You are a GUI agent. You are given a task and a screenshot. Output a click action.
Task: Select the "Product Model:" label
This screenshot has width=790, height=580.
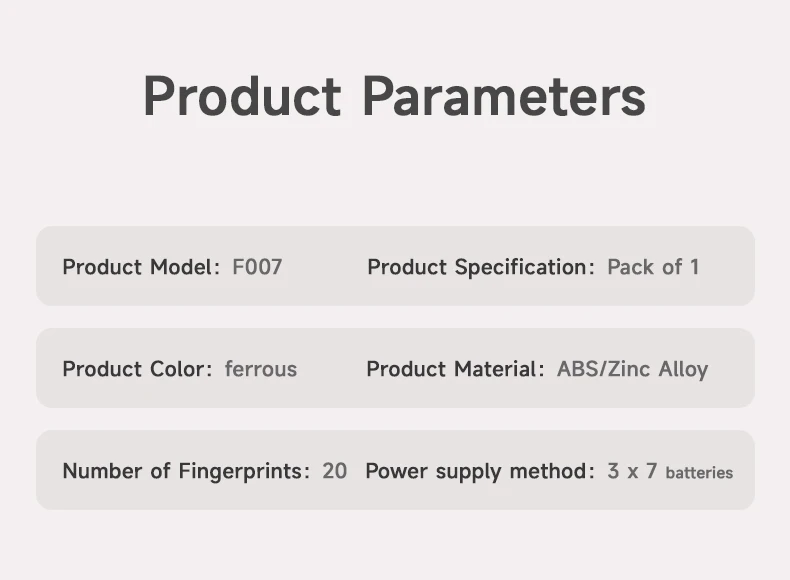click(x=141, y=267)
